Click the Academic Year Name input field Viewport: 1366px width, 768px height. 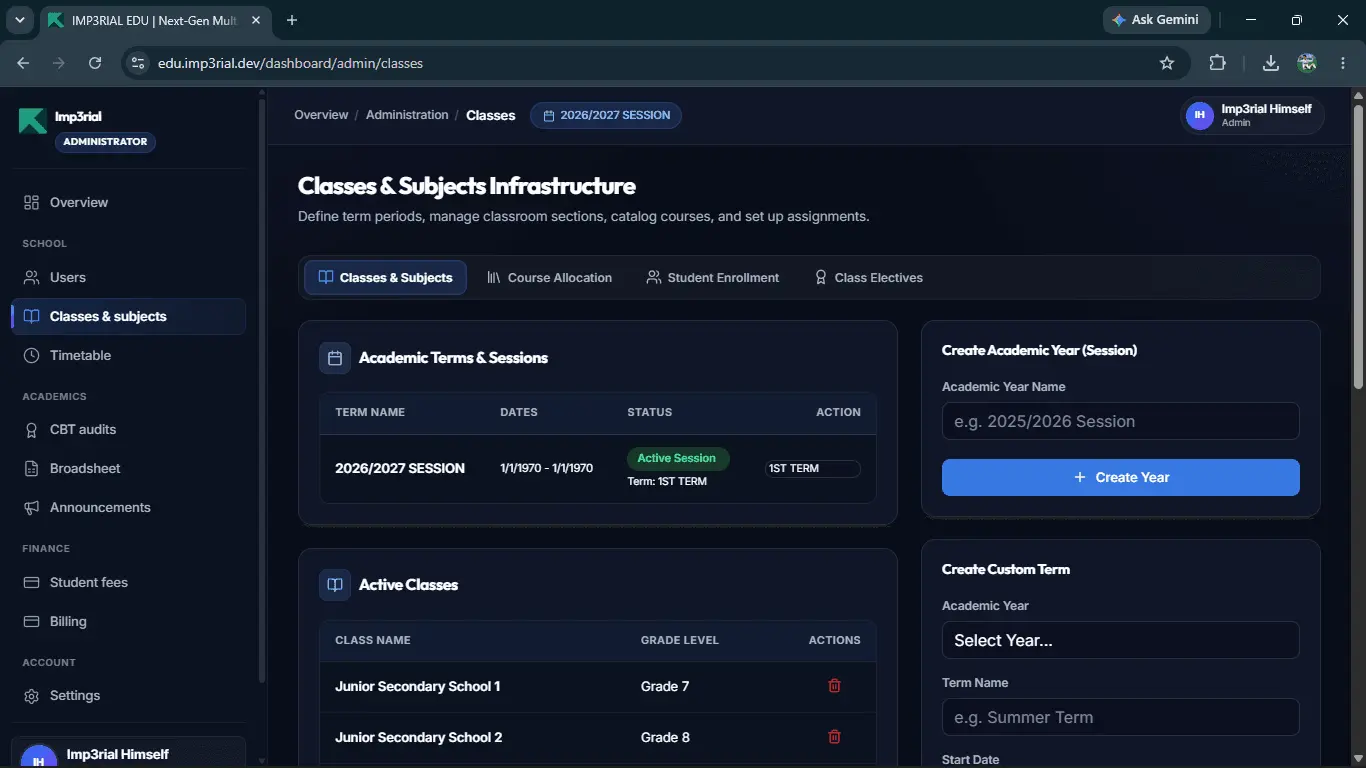(1120, 421)
